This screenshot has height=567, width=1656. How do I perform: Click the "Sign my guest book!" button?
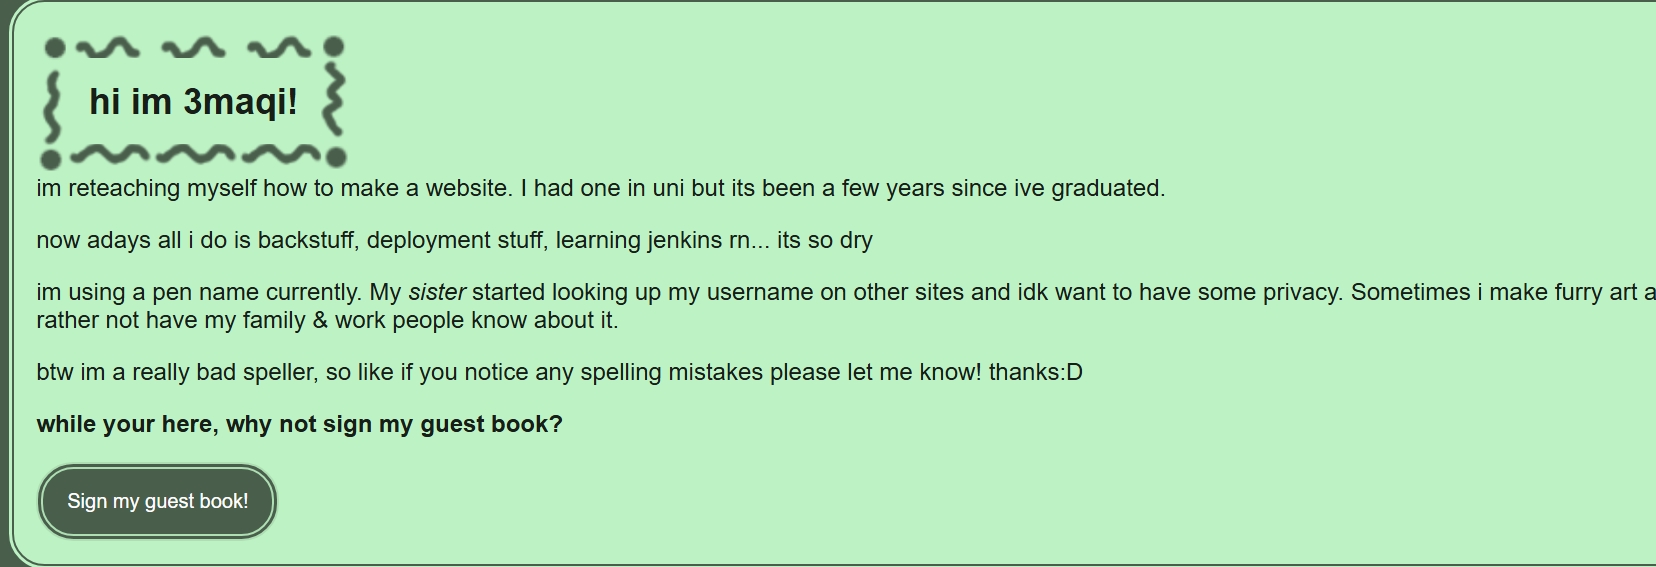[157, 501]
